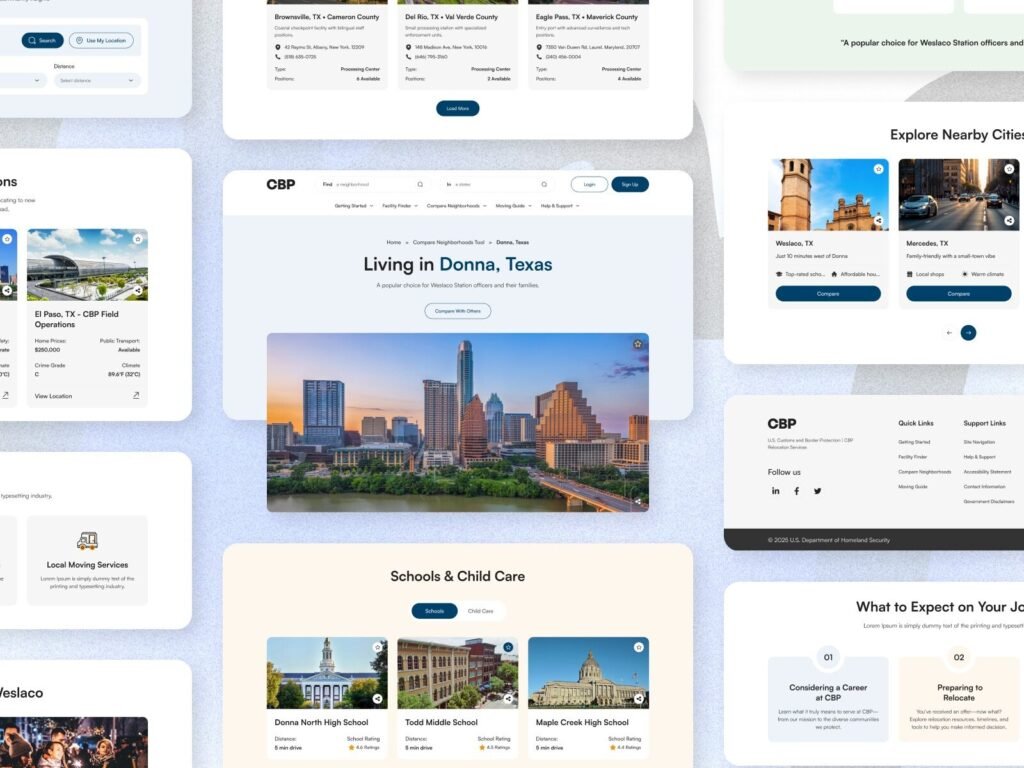1024x768 pixels.
Task: Click the search icon in the state field
Action: (x=544, y=184)
